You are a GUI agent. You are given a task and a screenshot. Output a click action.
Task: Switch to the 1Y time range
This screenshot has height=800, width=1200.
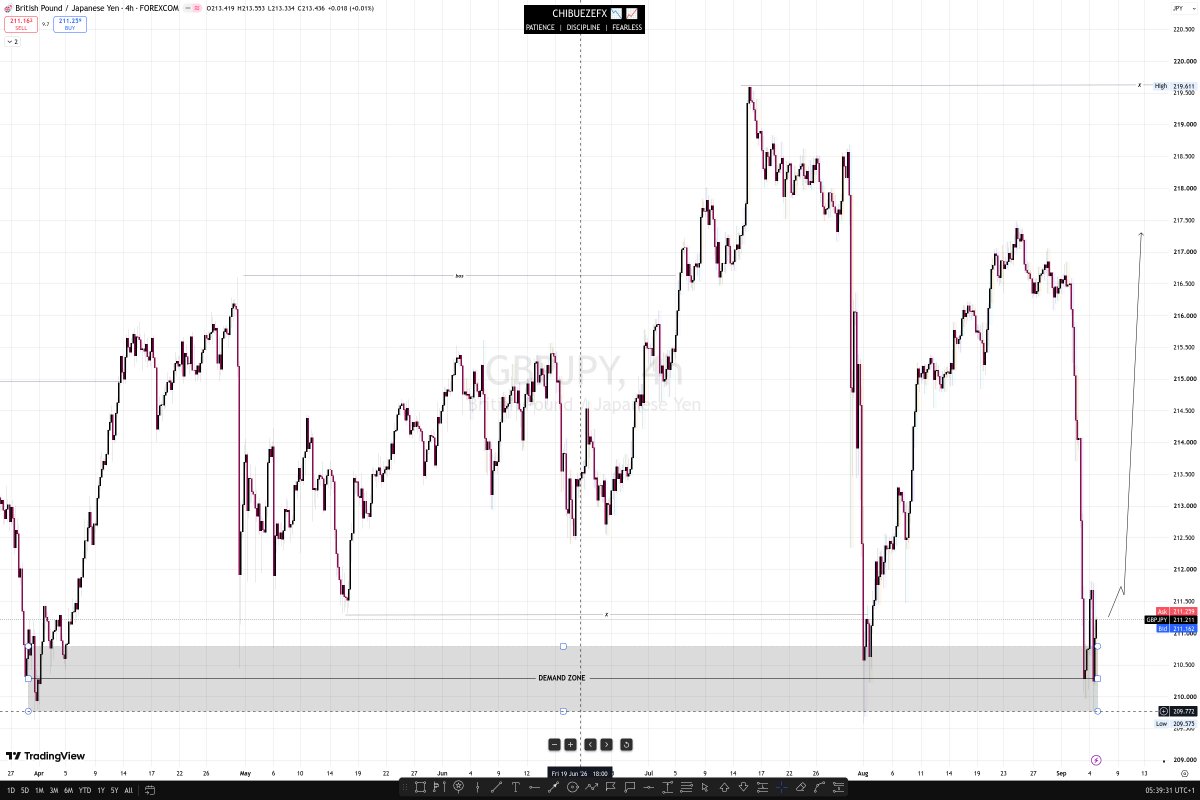point(100,790)
